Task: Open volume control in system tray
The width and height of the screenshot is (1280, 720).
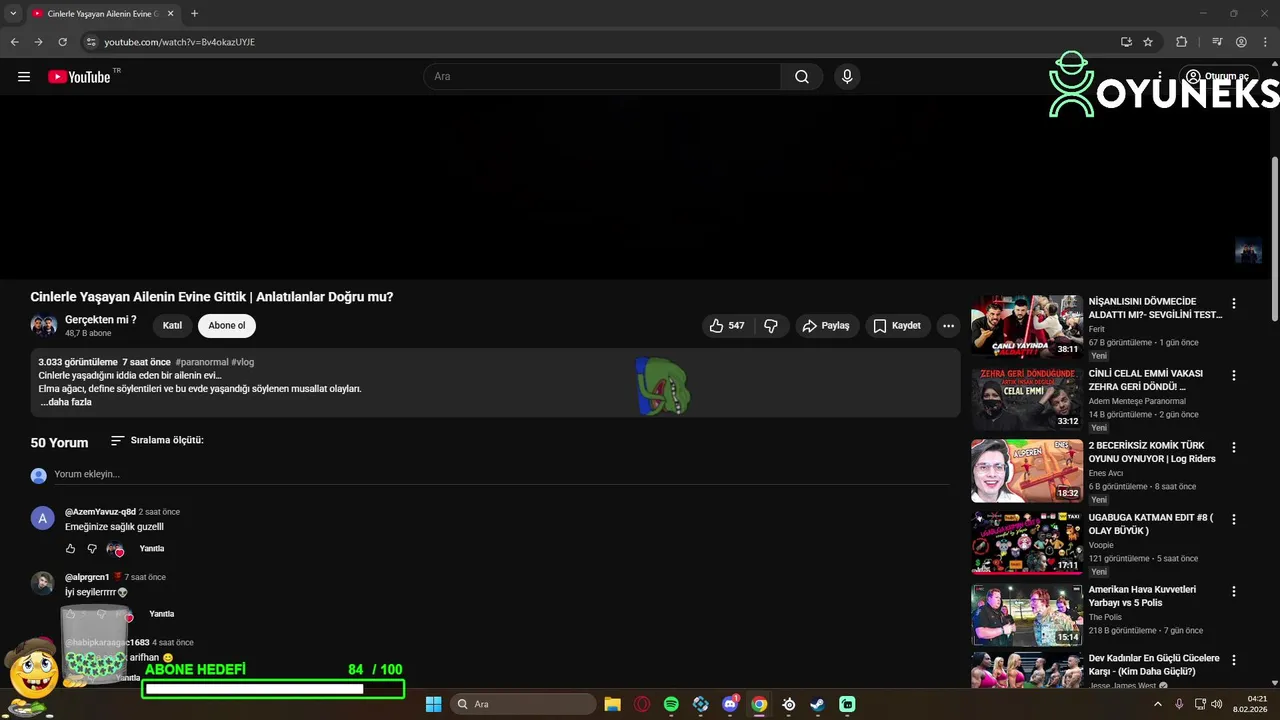Action: coord(1217,704)
